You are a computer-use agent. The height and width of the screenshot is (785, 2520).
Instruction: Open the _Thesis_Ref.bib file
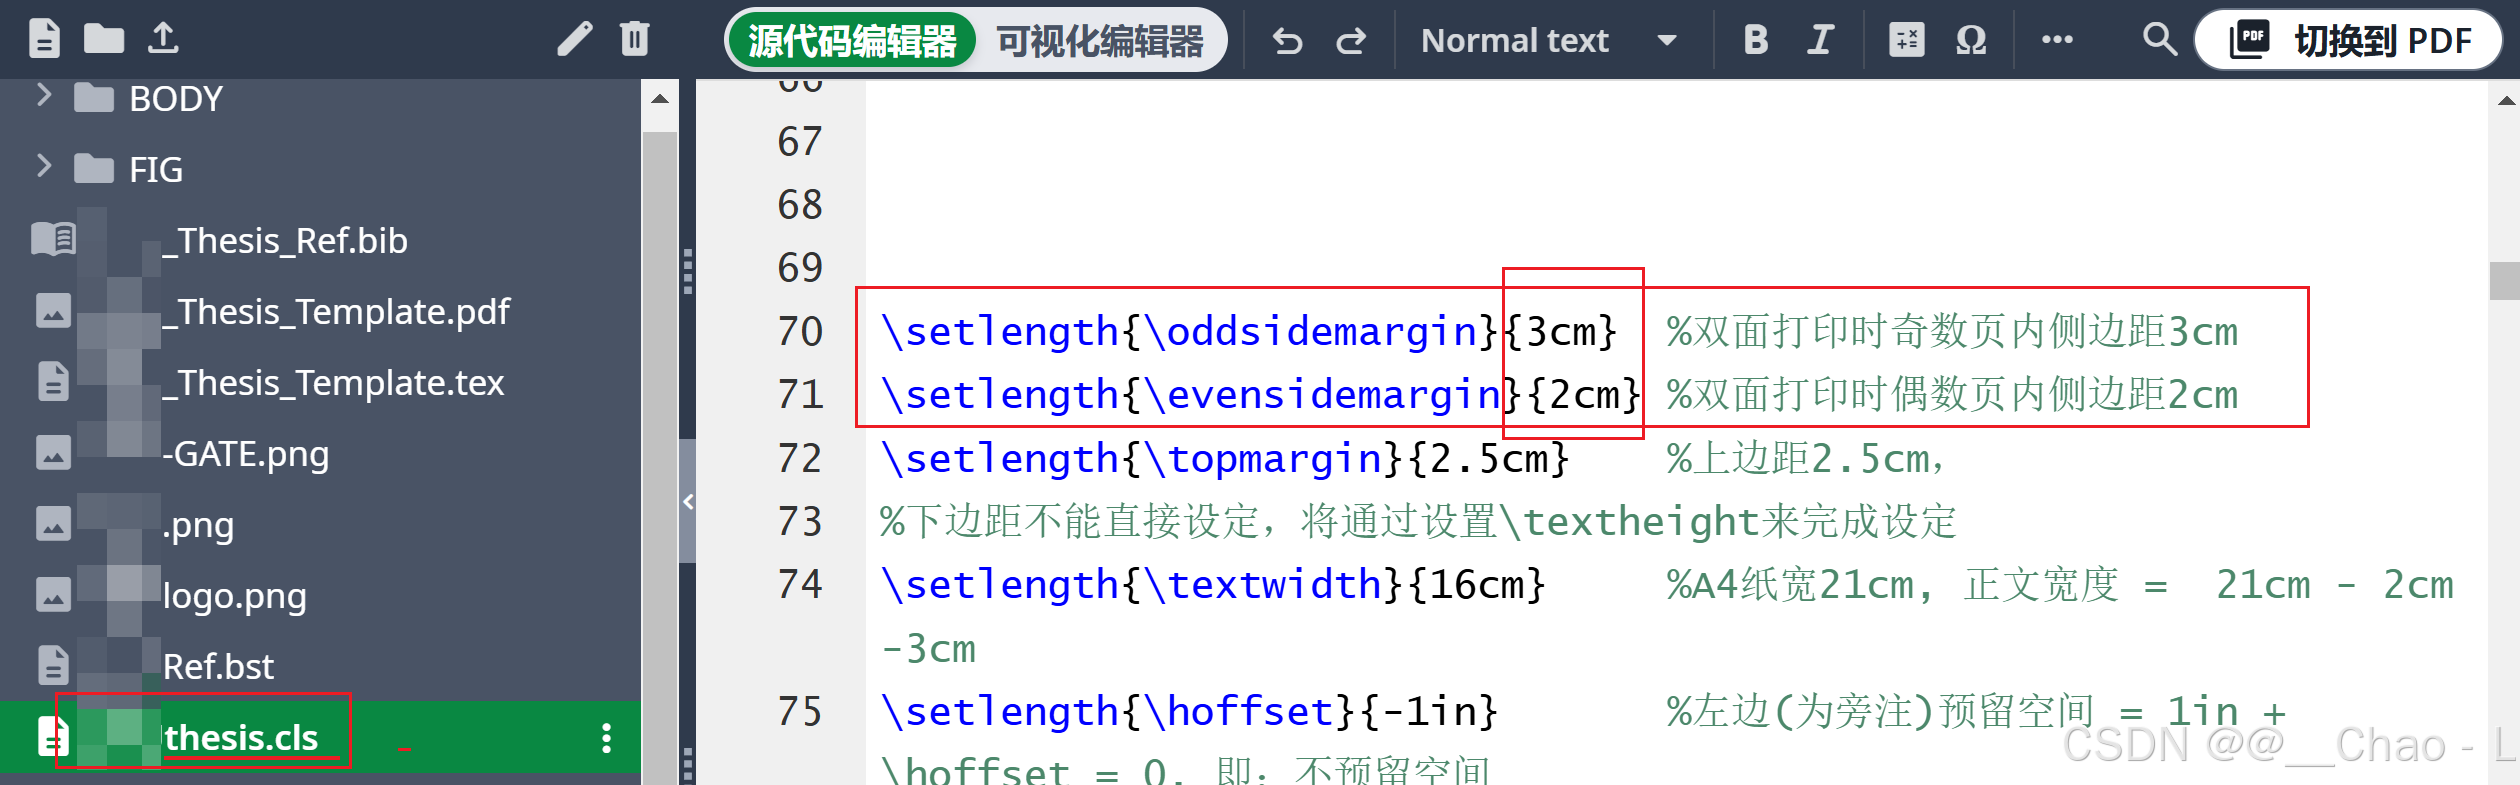click(285, 241)
